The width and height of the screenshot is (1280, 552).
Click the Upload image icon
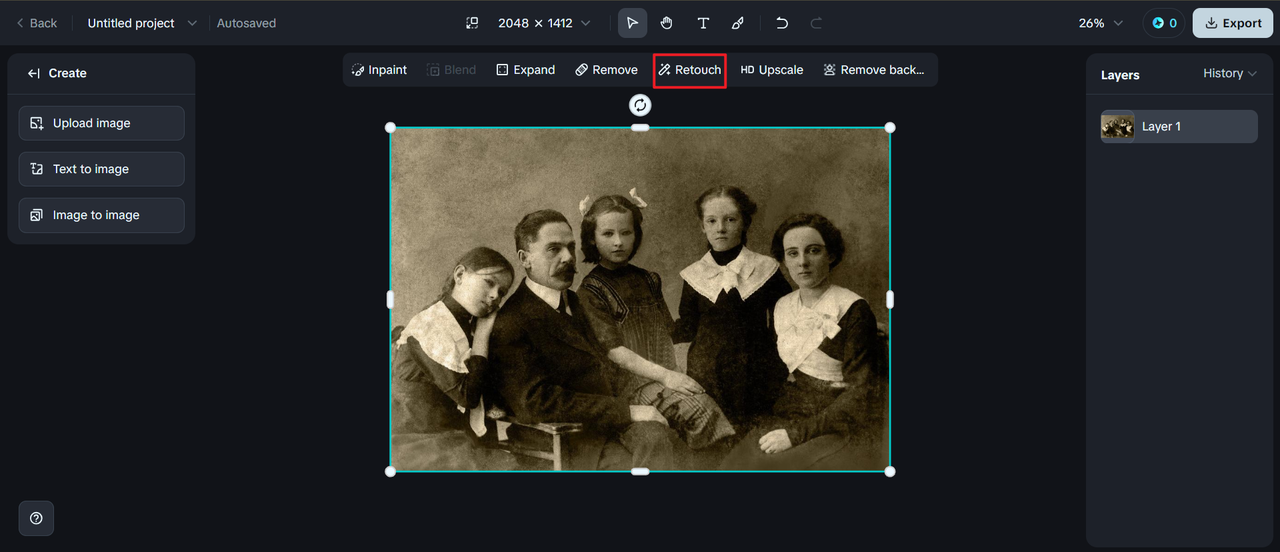37,123
